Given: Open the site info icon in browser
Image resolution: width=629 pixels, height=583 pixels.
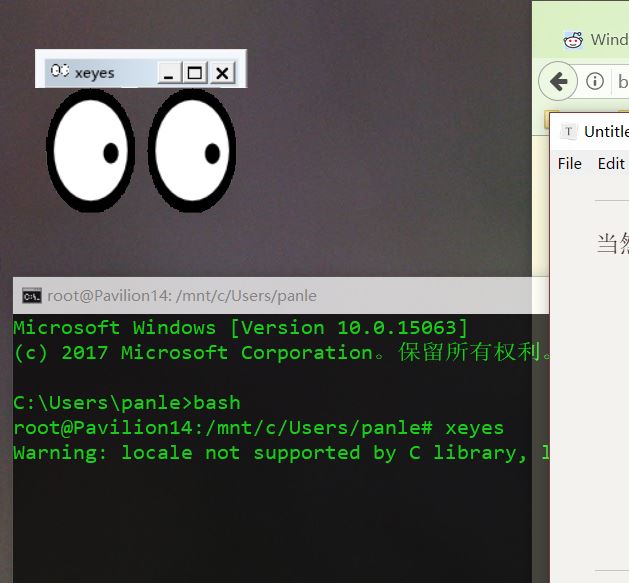Looking at the screenshot, I should point(595,81).
